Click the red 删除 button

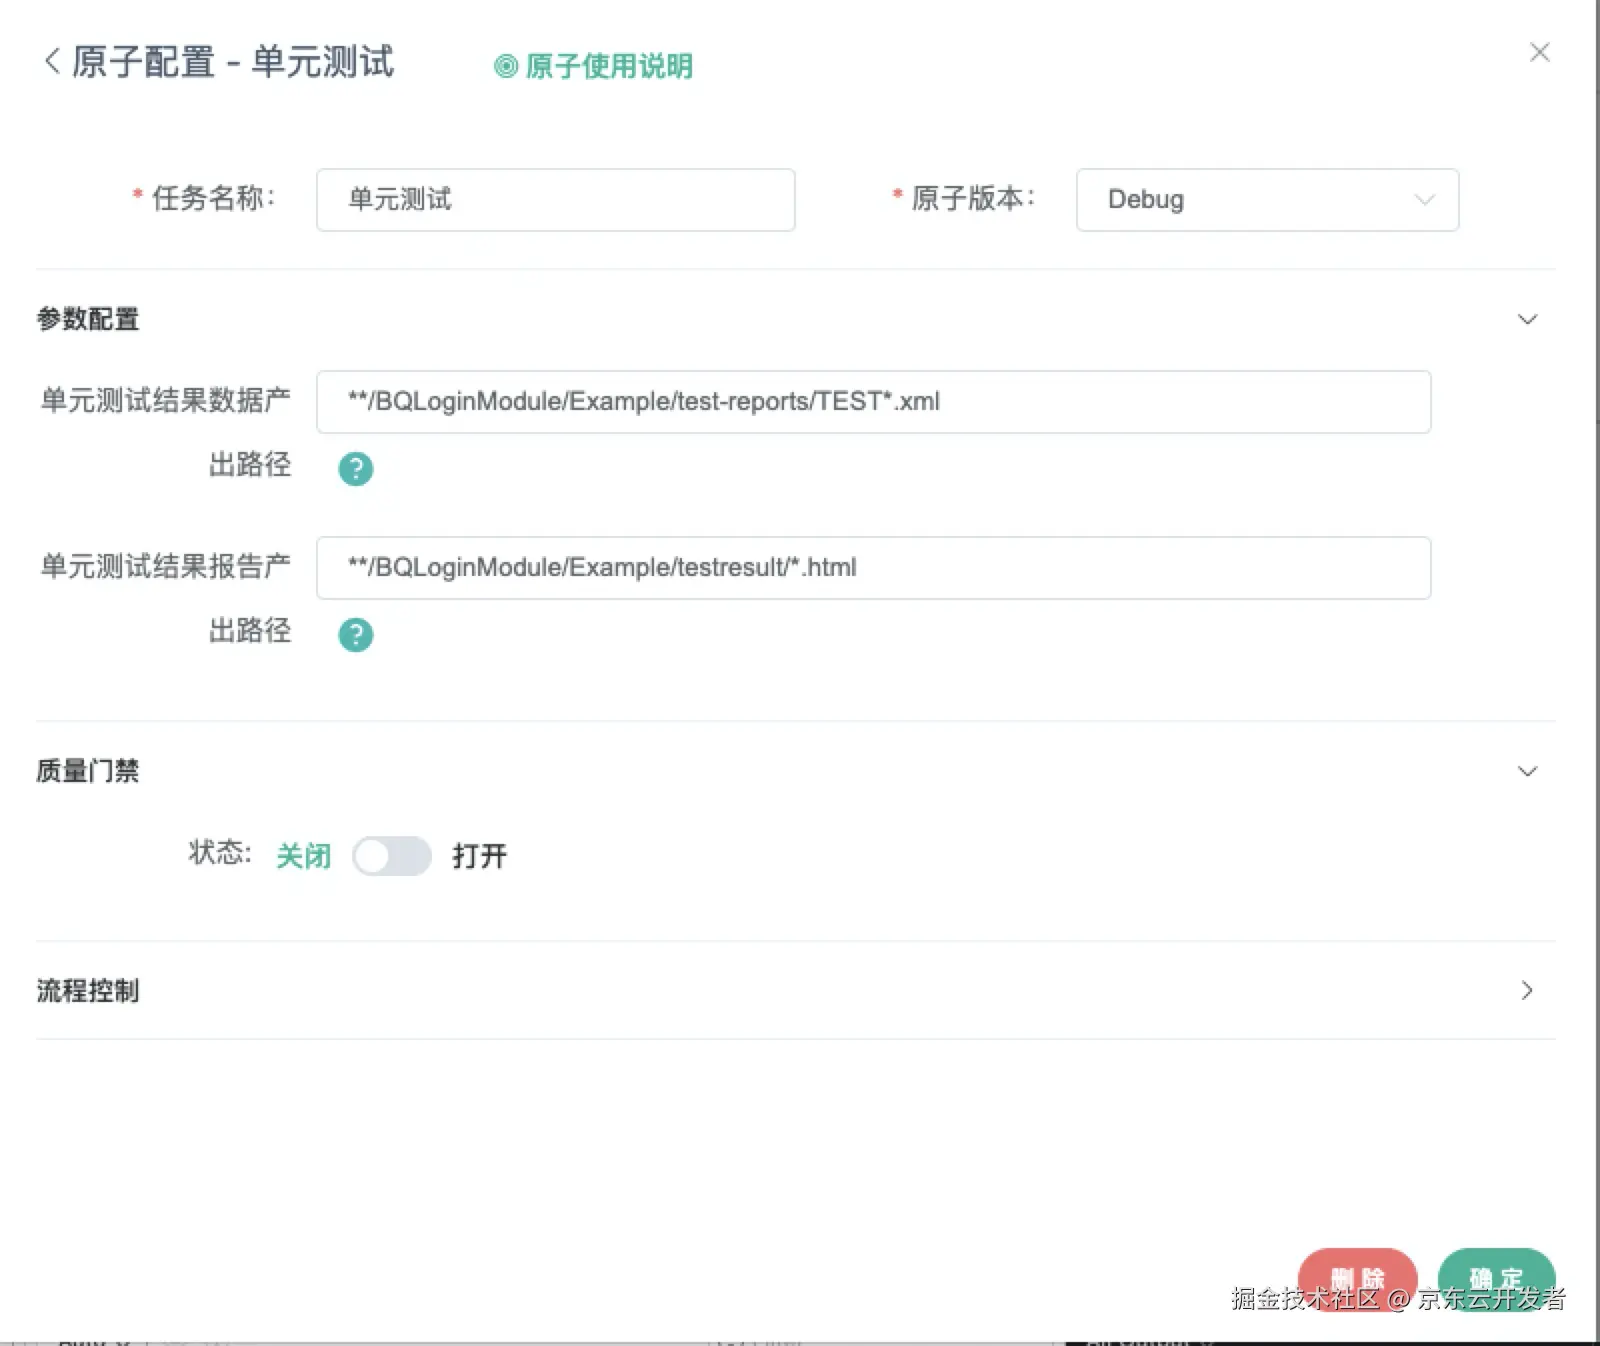click(x=1357, y=1279)
